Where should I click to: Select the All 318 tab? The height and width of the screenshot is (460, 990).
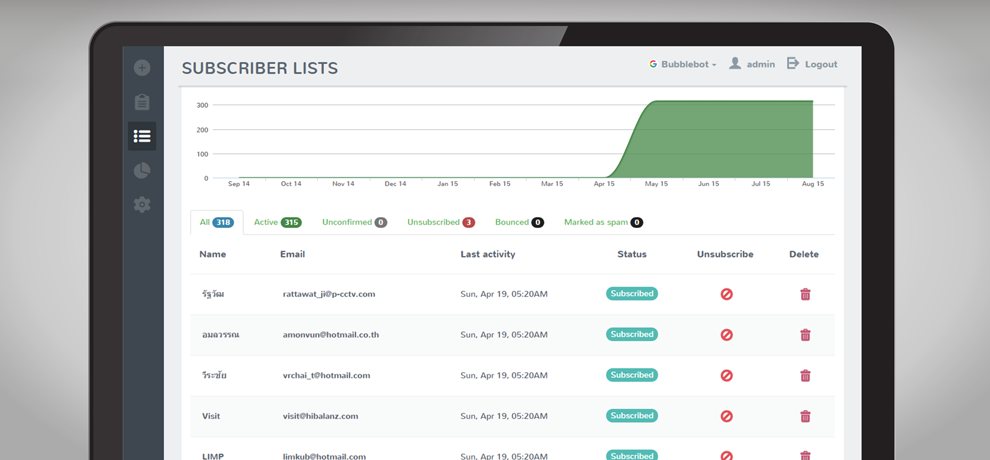click(x=217, y=222)
